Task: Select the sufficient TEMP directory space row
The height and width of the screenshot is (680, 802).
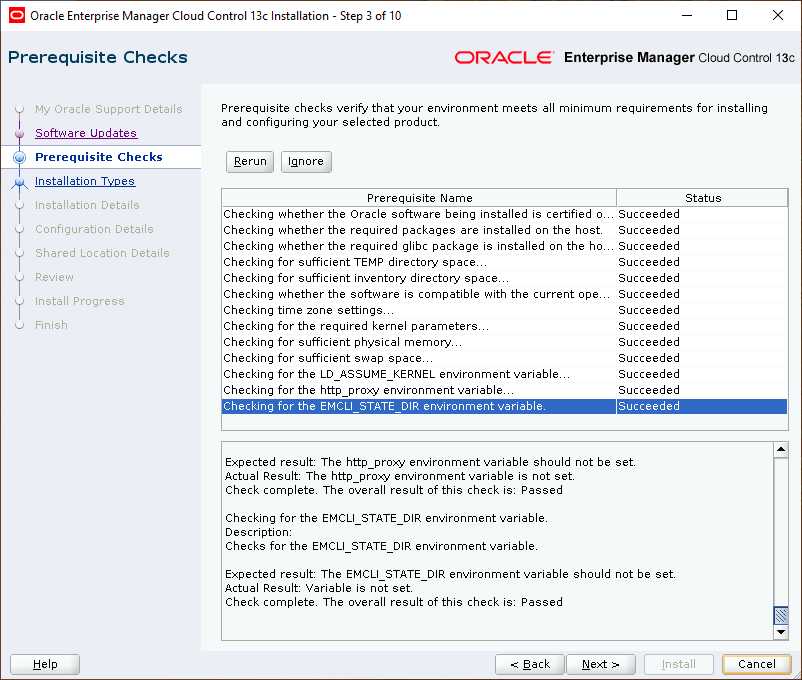Action: [504, 262]
